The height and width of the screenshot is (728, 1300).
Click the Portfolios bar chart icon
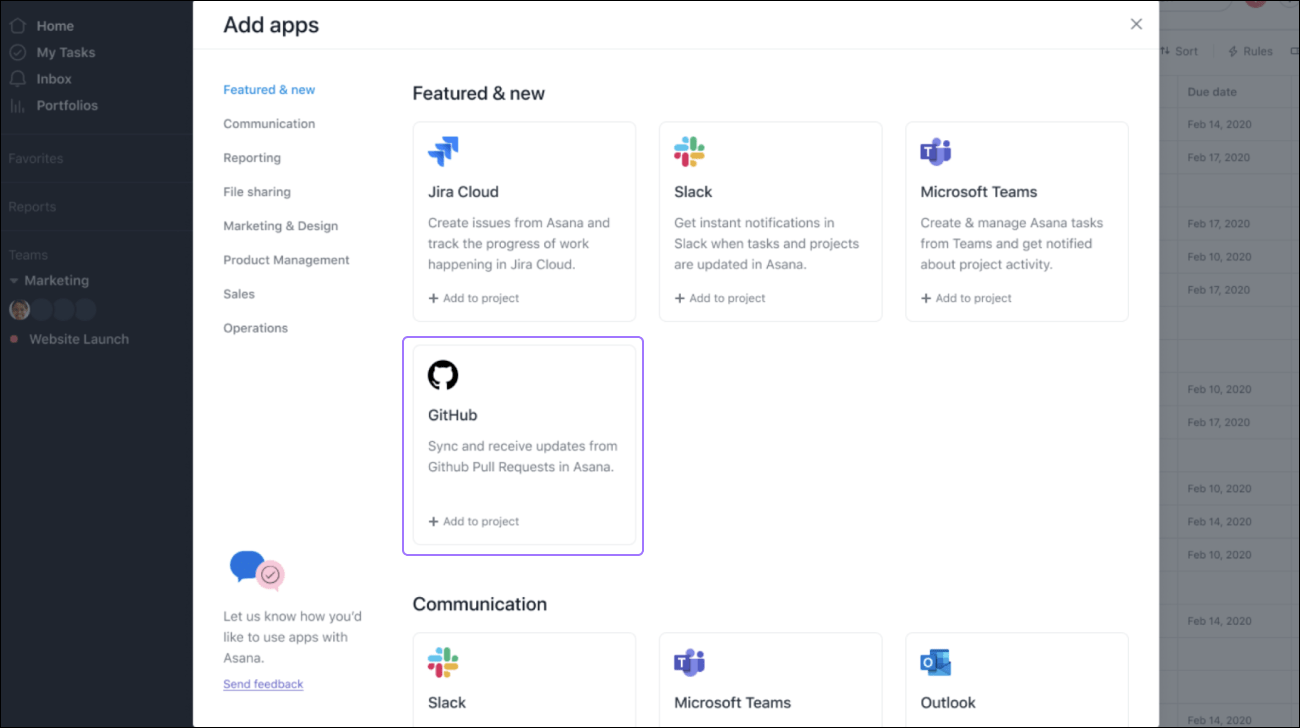18,105
